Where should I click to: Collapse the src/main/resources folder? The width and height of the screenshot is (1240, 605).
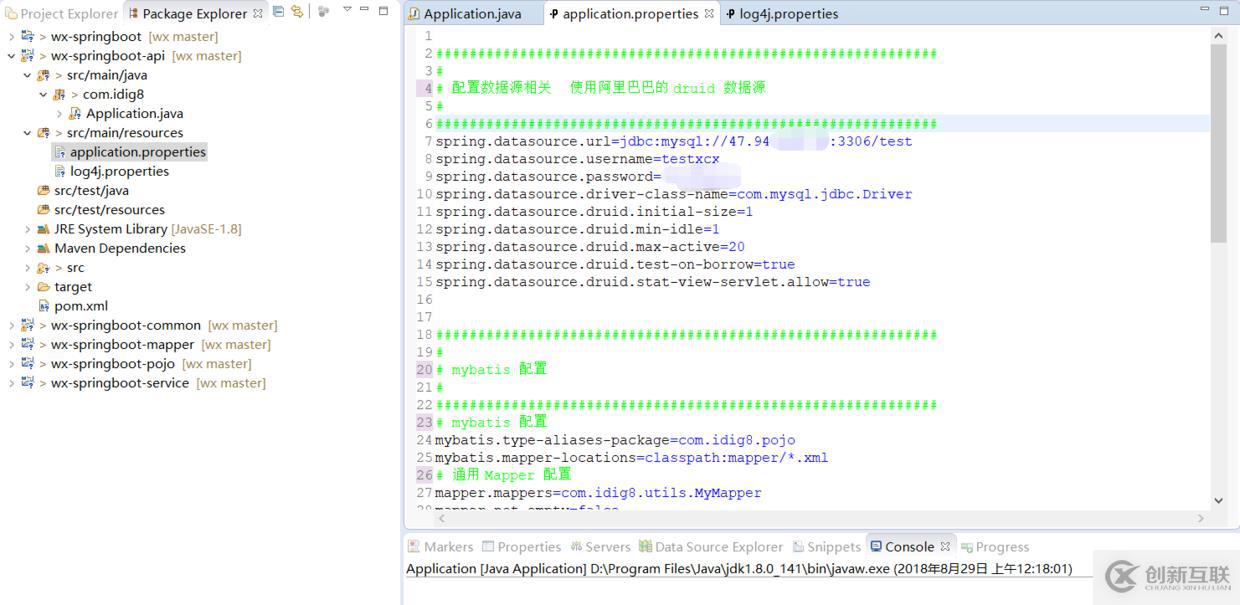pyautogui.click(x=27, y=133)
